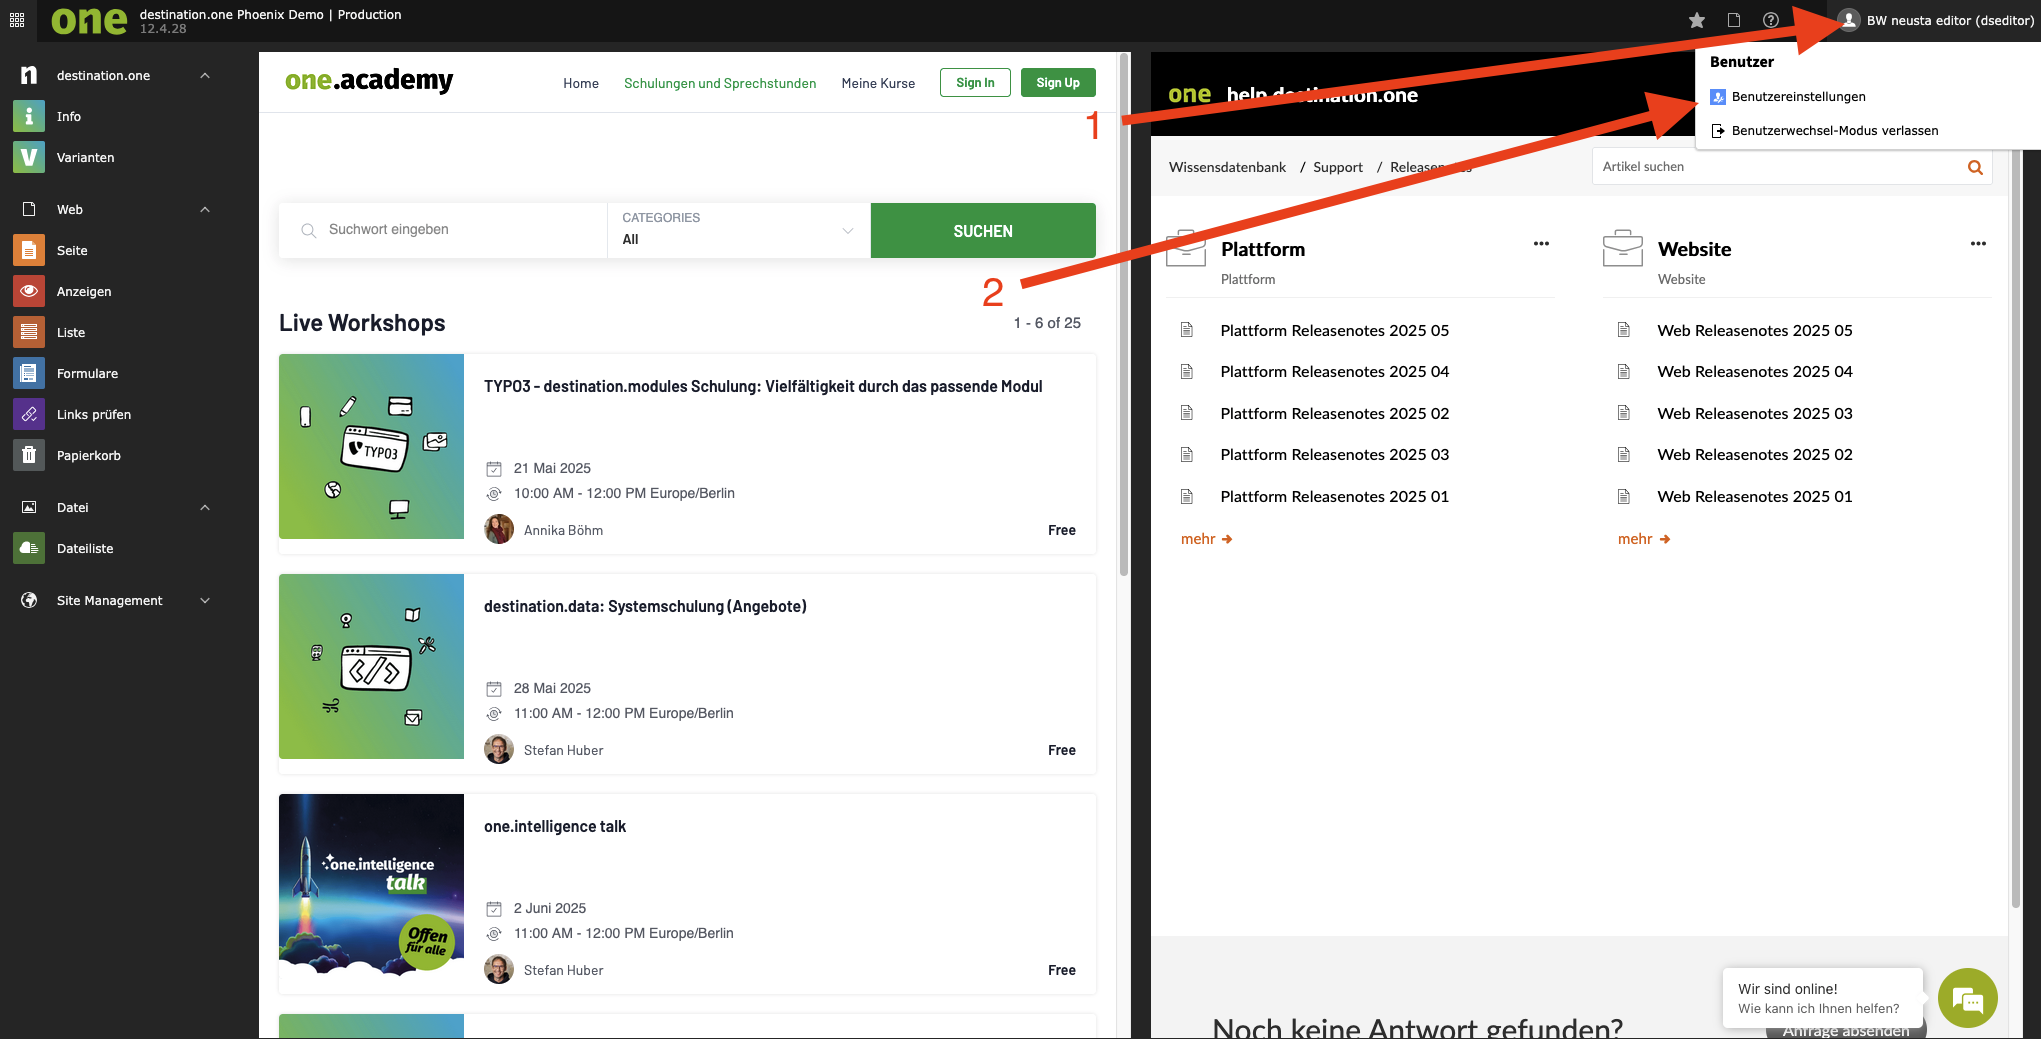Image resolution: width=2041 pixels, height=1039 pixels.
Task: Click the SUCHEN search button
Action: coord(983,231)
